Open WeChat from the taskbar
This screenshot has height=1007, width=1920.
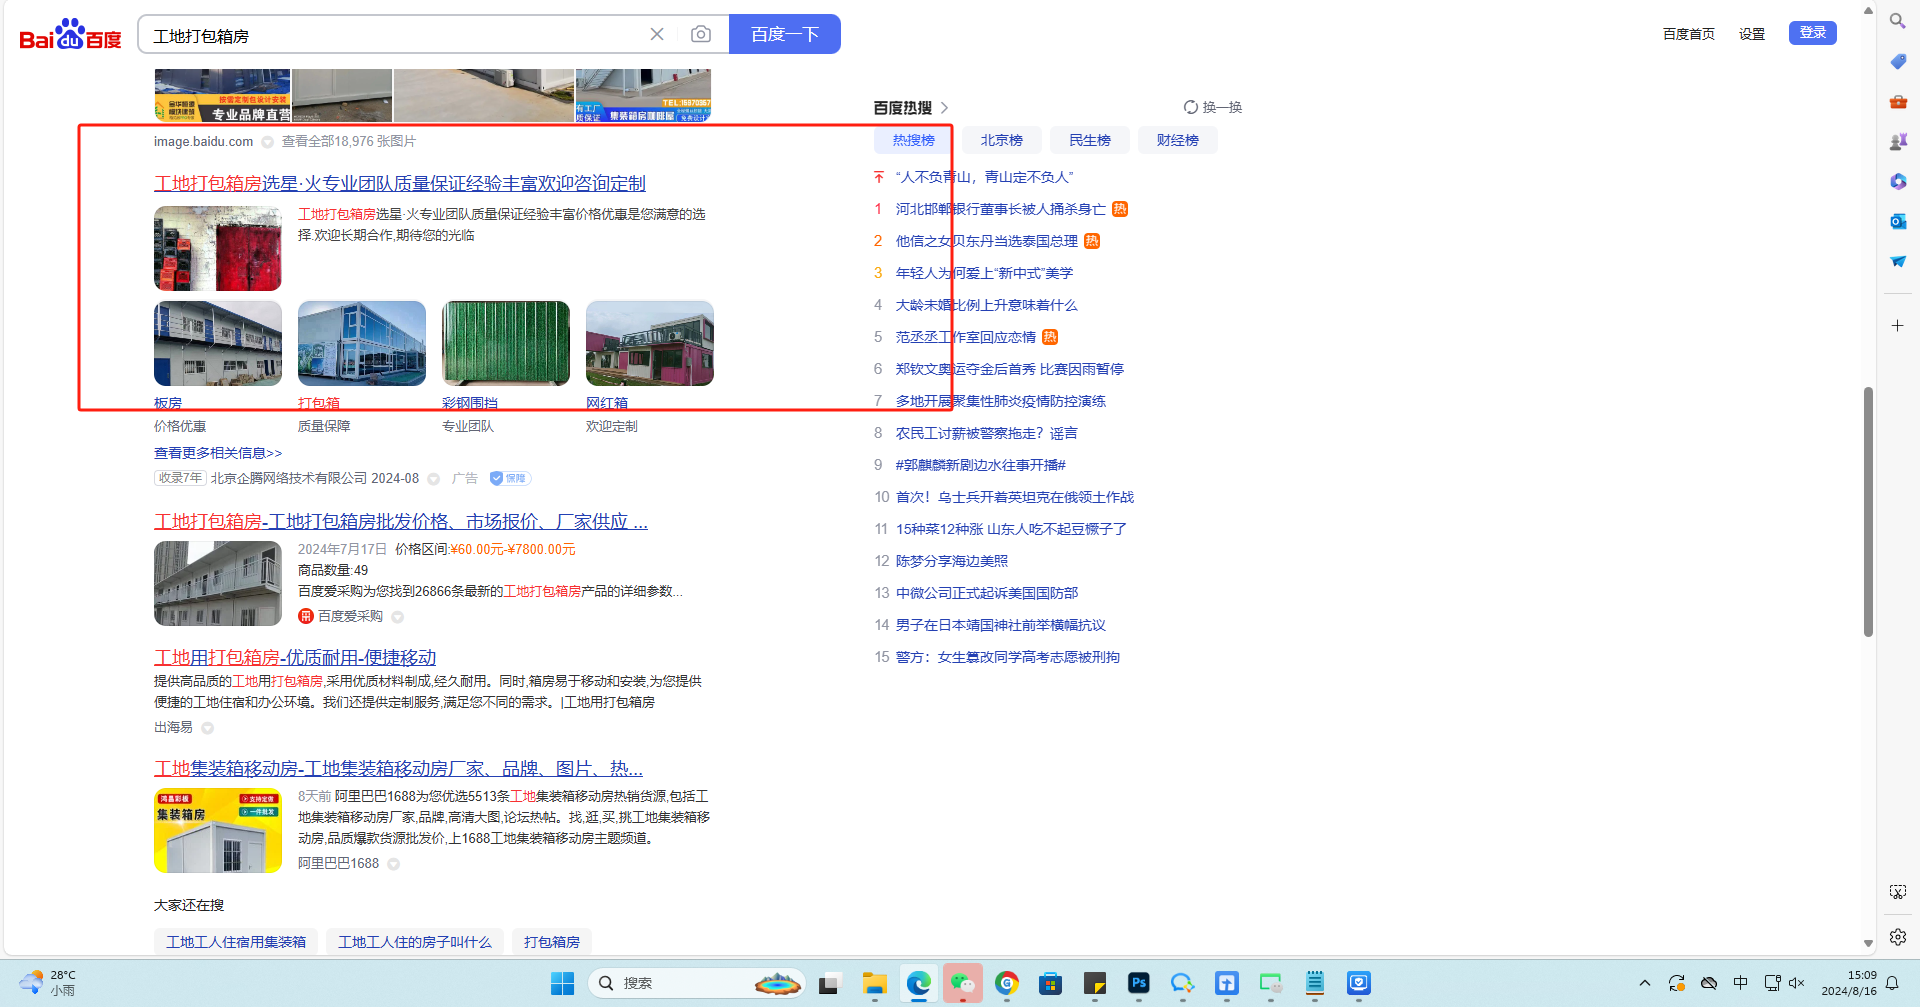(x=962, y=984)
